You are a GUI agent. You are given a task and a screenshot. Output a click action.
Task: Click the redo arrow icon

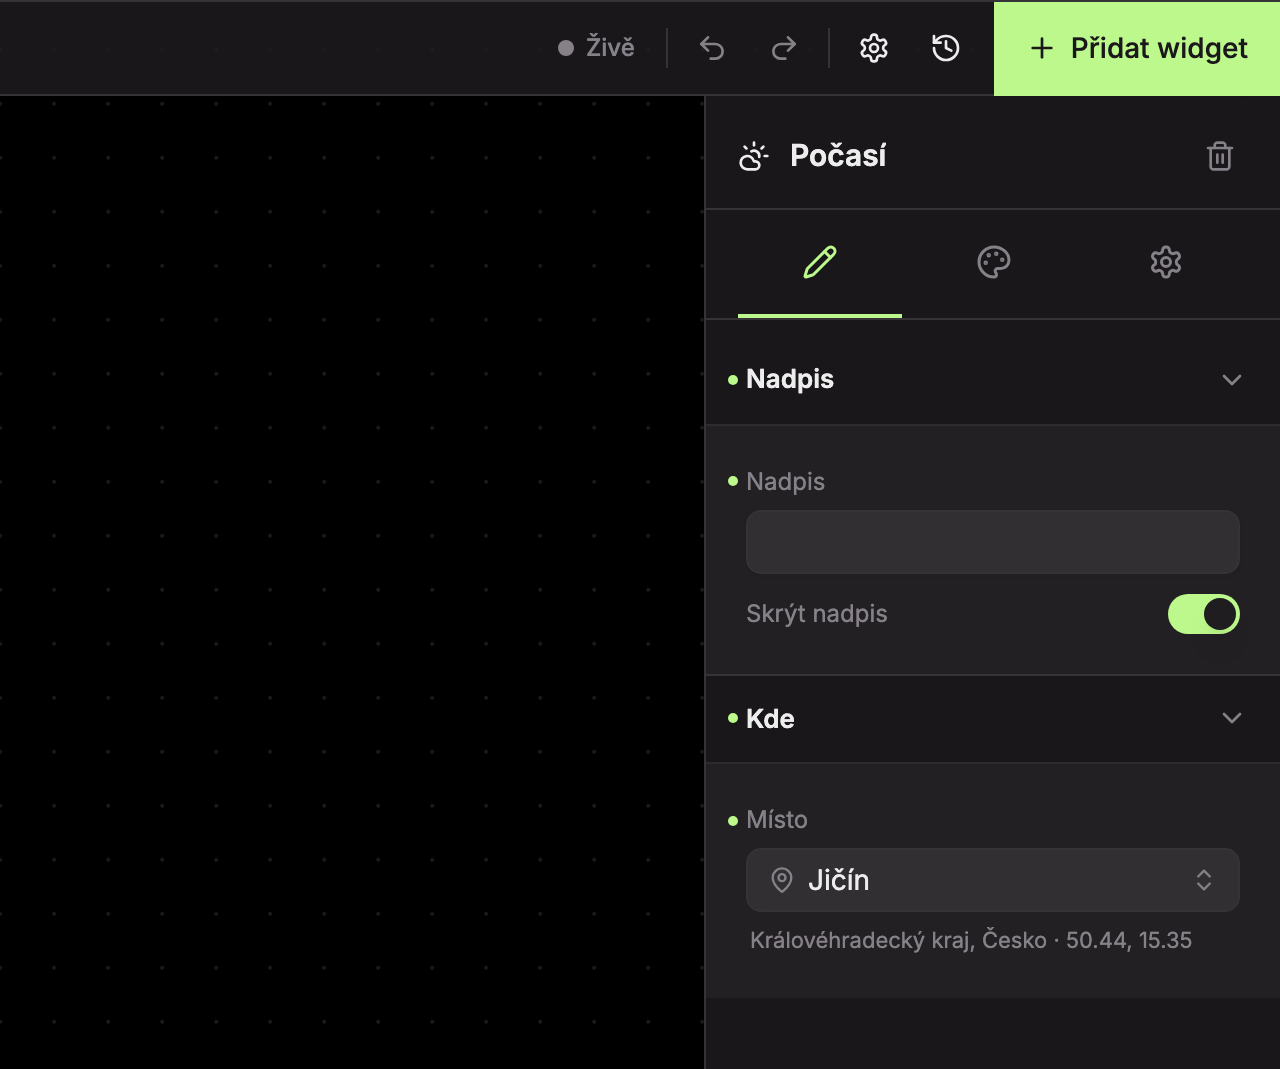pos(784,48)
